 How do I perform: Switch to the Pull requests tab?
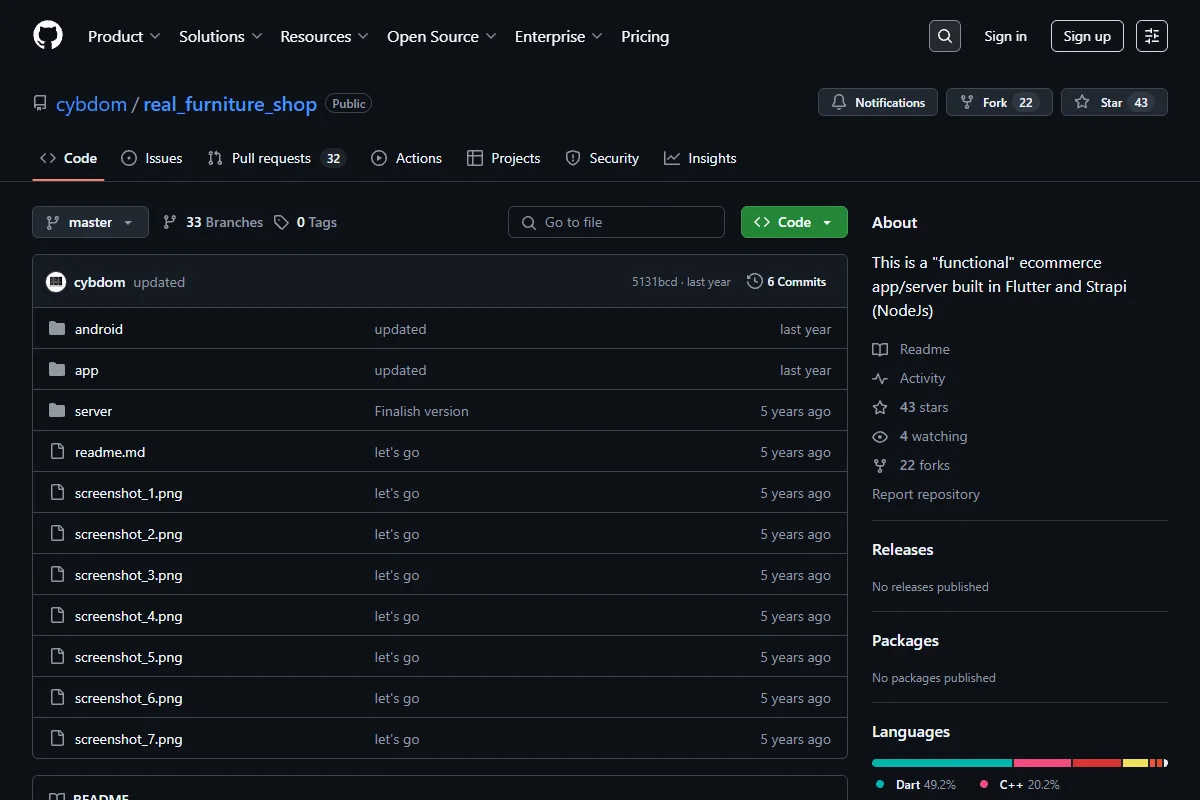coord(276,158)
